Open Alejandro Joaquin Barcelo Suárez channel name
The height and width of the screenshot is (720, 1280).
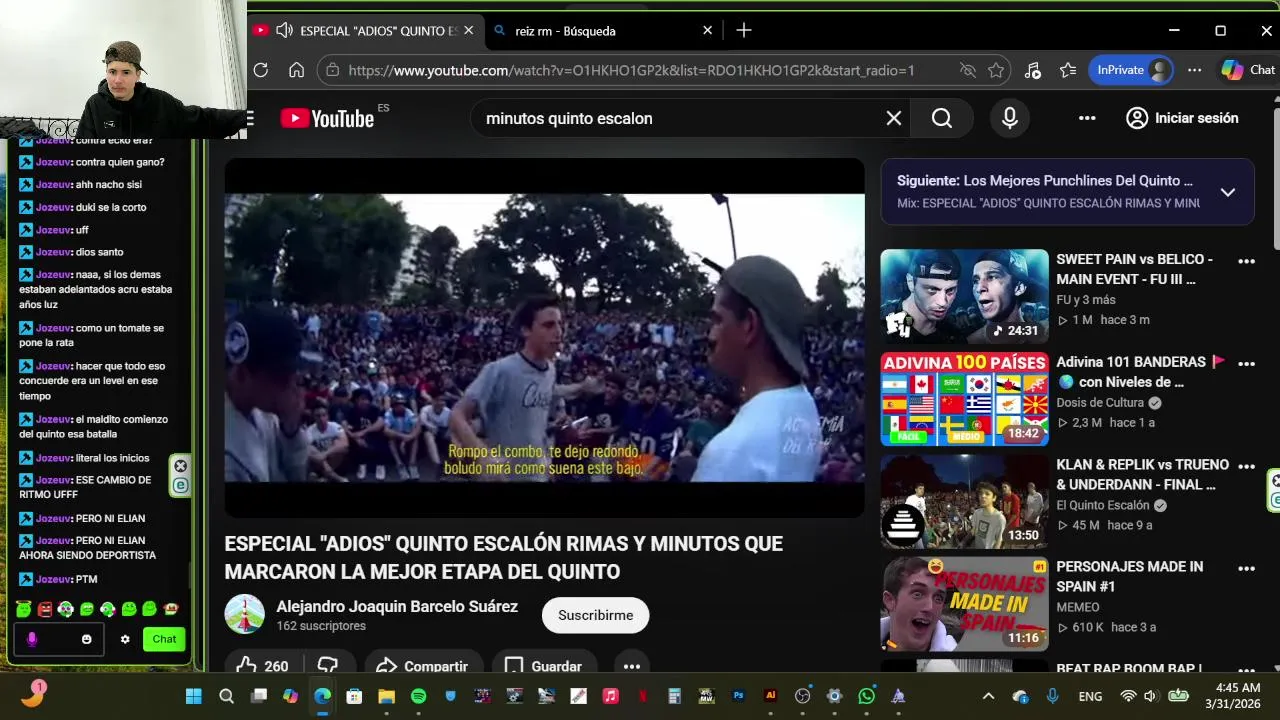(397, 607)
